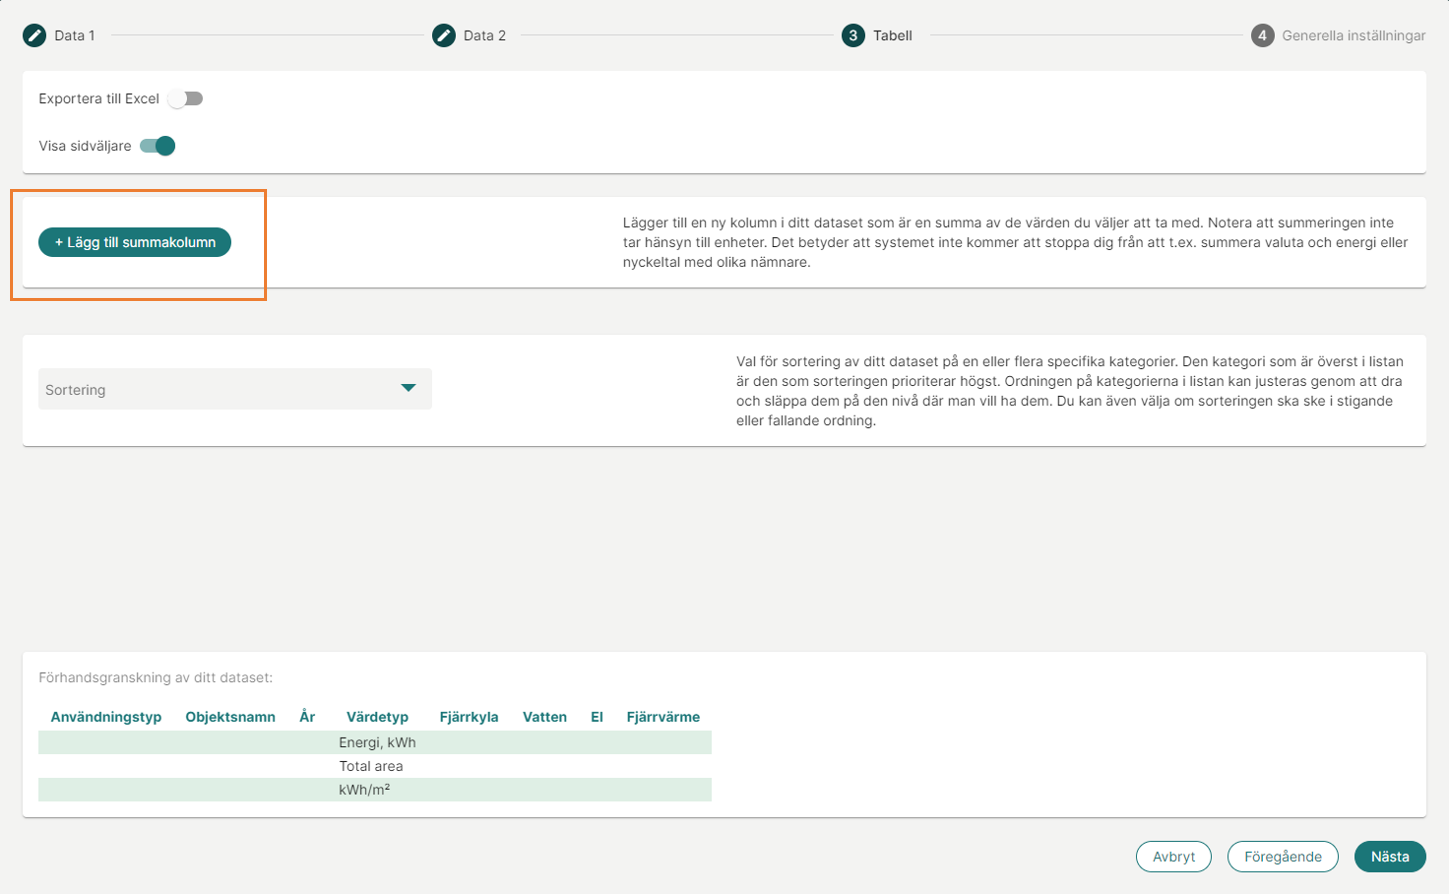Image resolution: width=1449 pixels, height=894 pixels.
Task: Click the Värdetyp column header
Action: click(377, 717)
